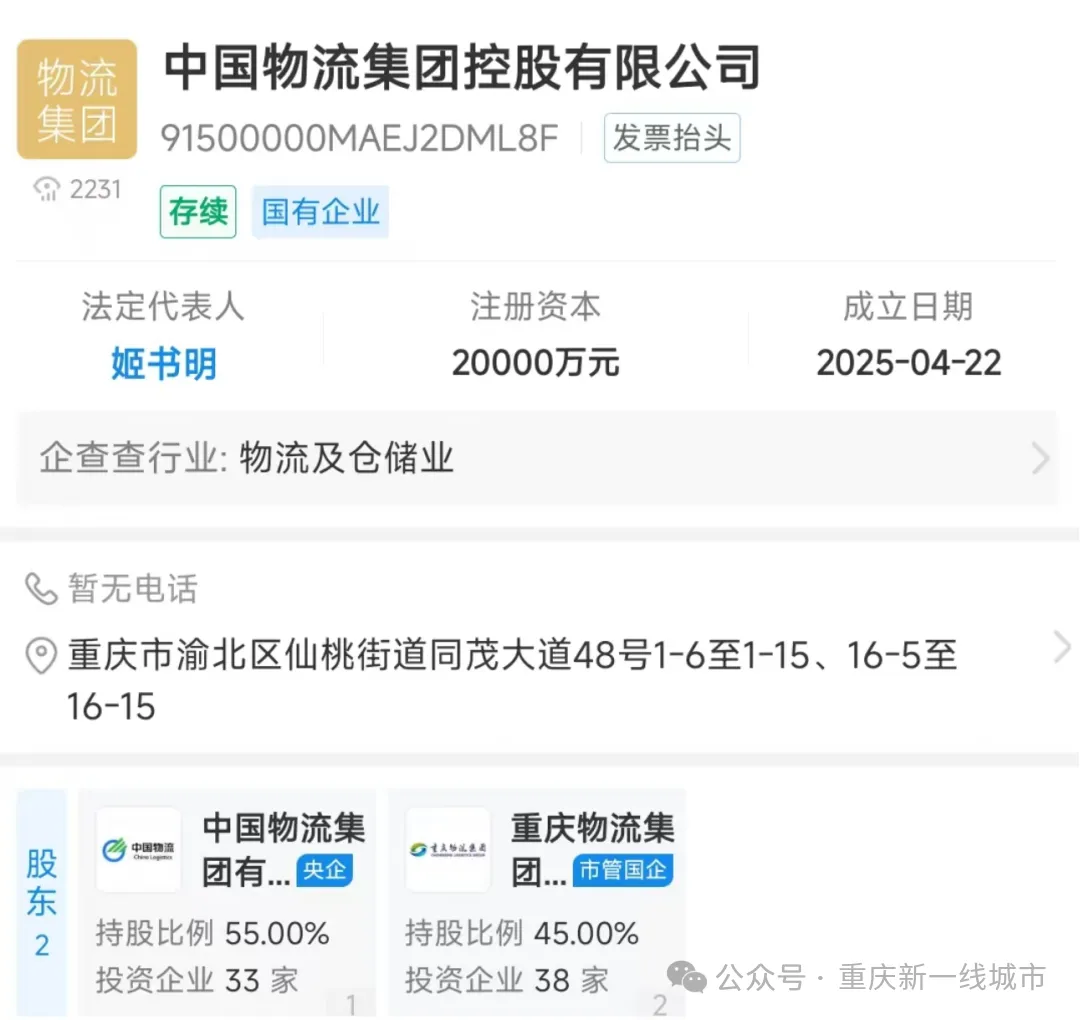Click the views count icon showing 2231
1080x1020 pixels.
[45, 188]
